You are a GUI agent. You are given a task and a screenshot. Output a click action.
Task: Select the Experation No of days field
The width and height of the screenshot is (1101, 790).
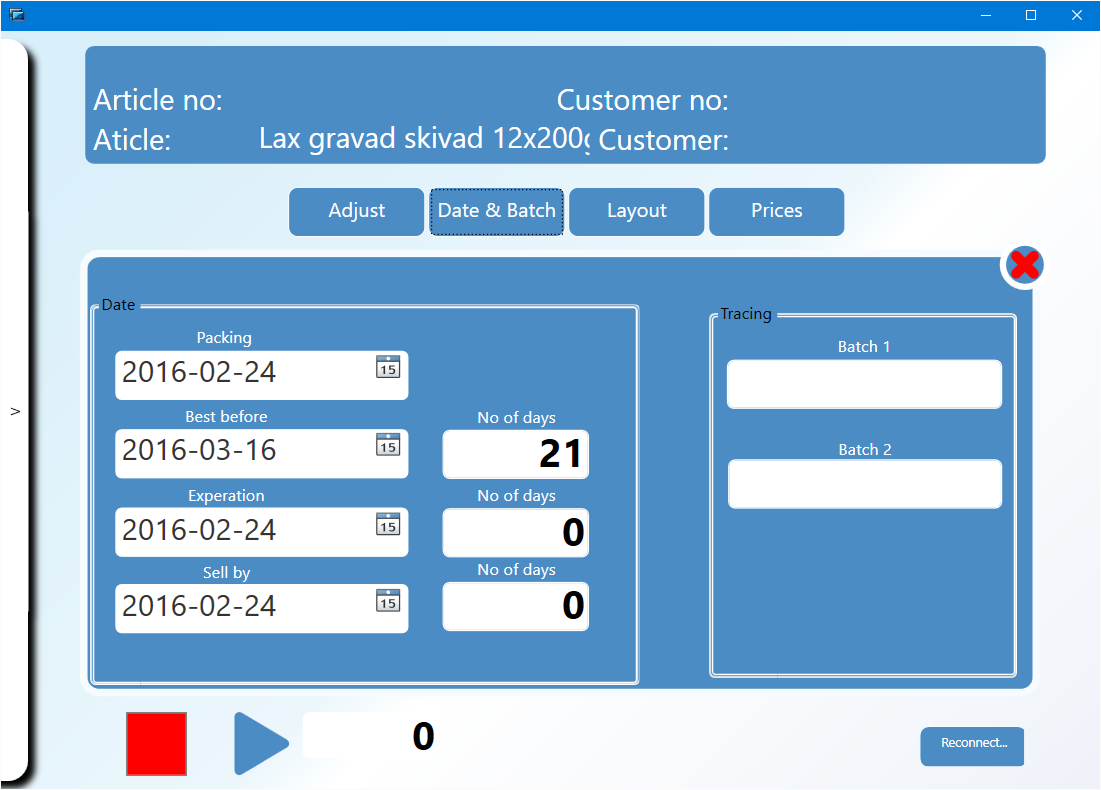(516, 532)
